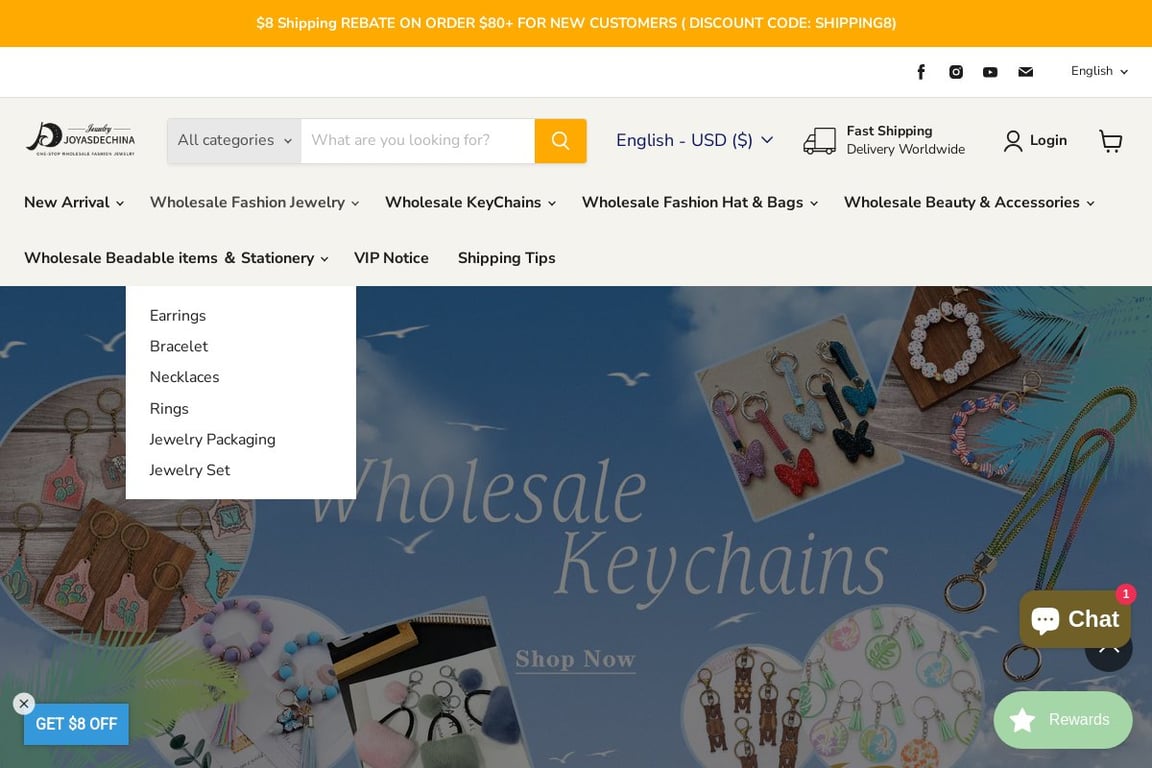Click the back-to-top arrow button
Viewport: 1152px width, 768px height.
click(1109, 654)
